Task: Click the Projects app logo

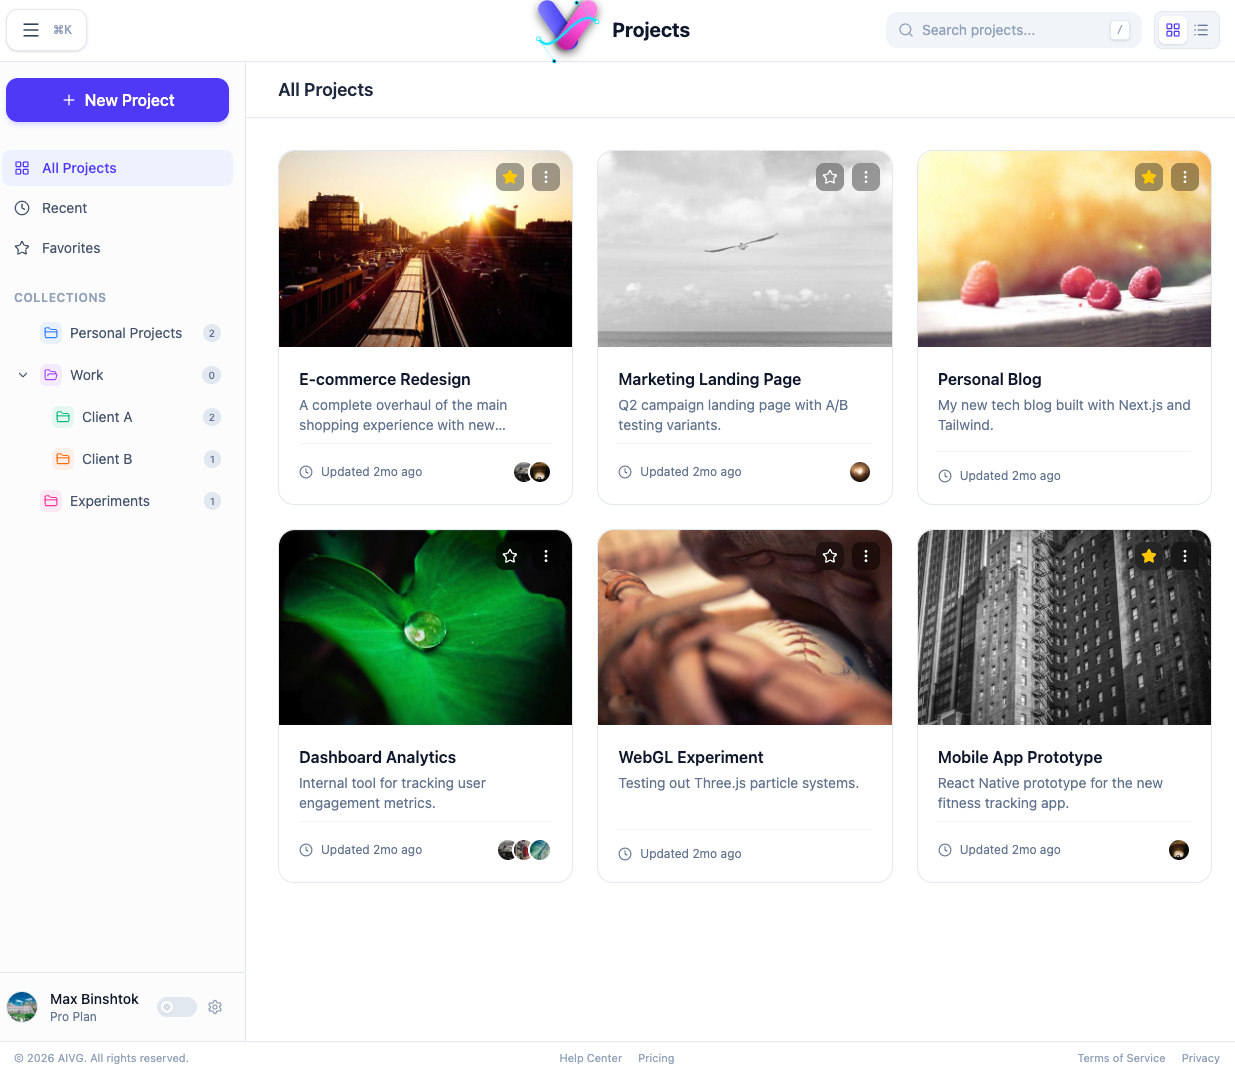Action: pyautogui.click(x=566, y=30)
